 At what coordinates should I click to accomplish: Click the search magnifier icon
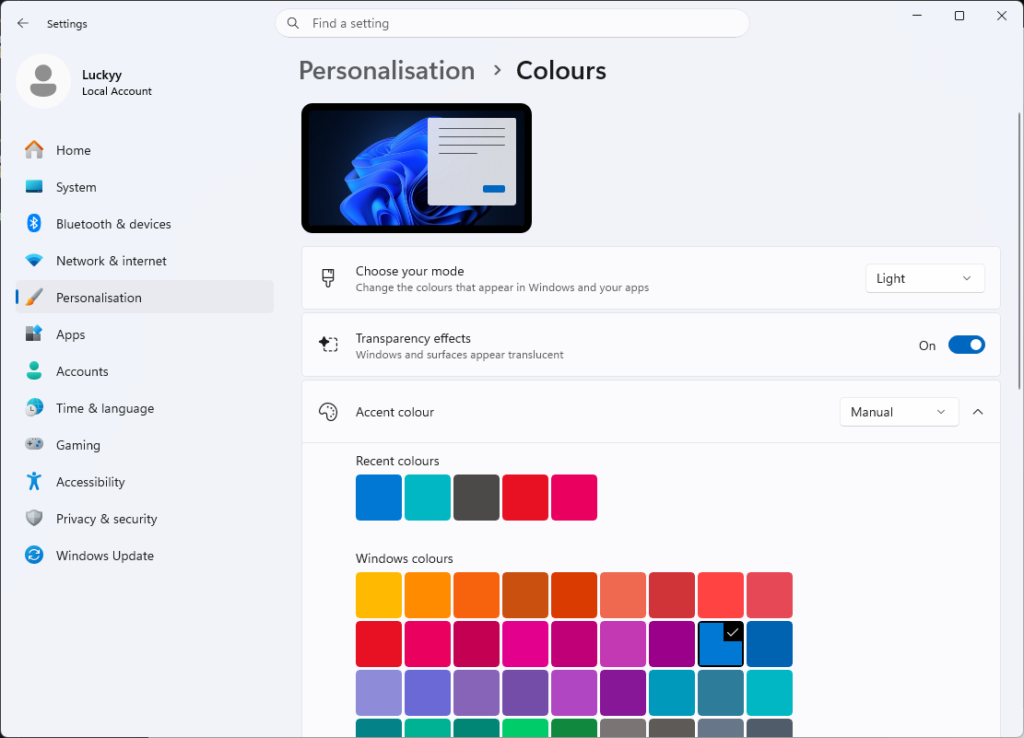[x=293, y=24]
